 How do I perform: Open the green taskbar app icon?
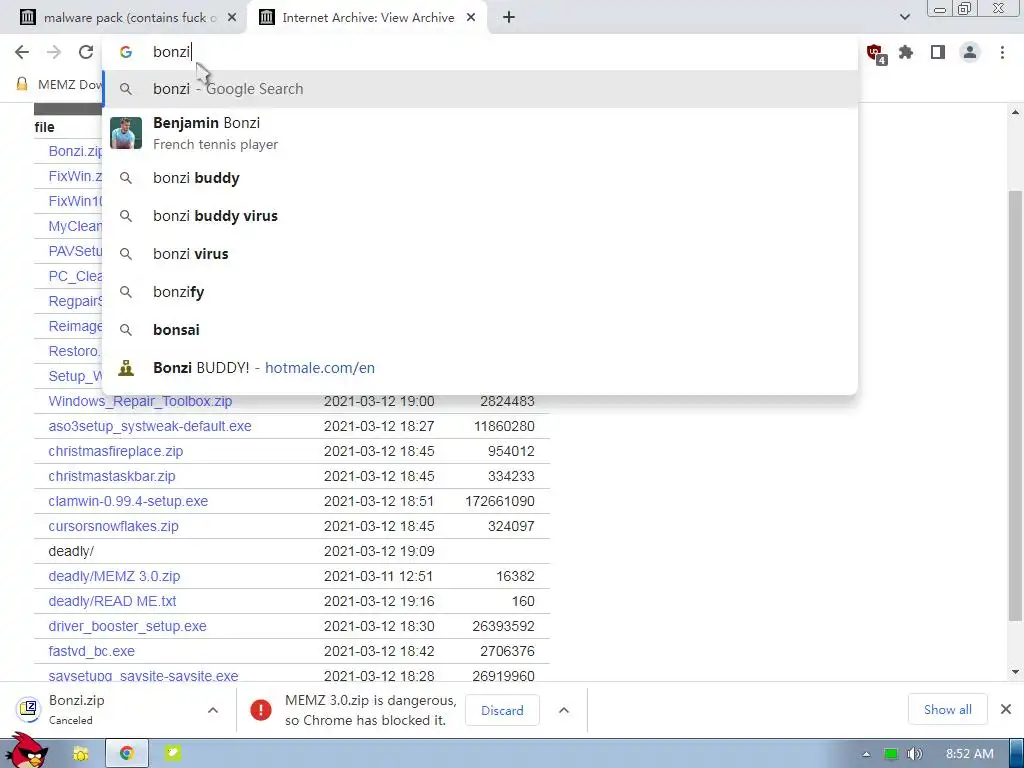[x=172, y=754]
